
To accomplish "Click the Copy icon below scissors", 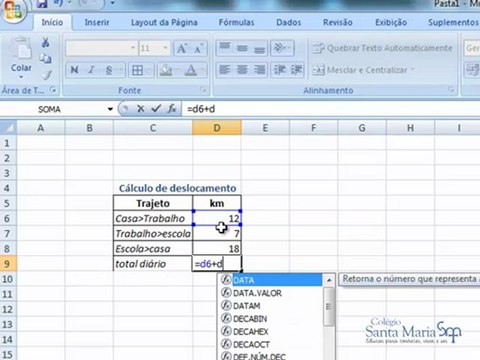I will pos(46,59).
